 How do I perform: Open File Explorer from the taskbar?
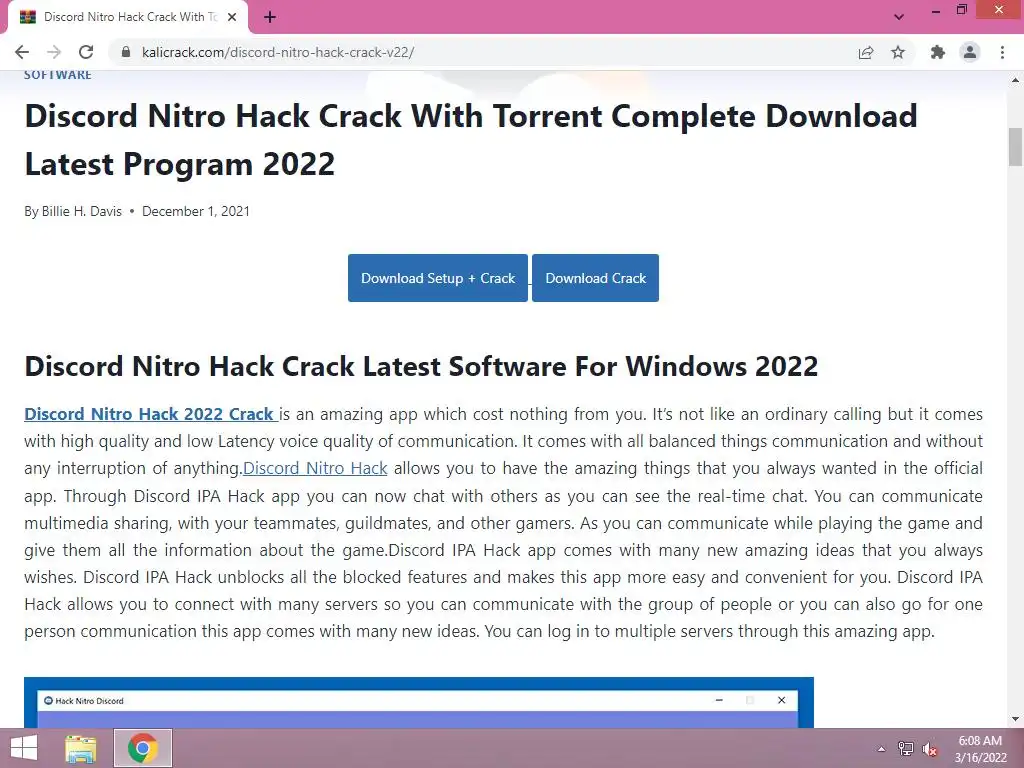coord(81,748)
